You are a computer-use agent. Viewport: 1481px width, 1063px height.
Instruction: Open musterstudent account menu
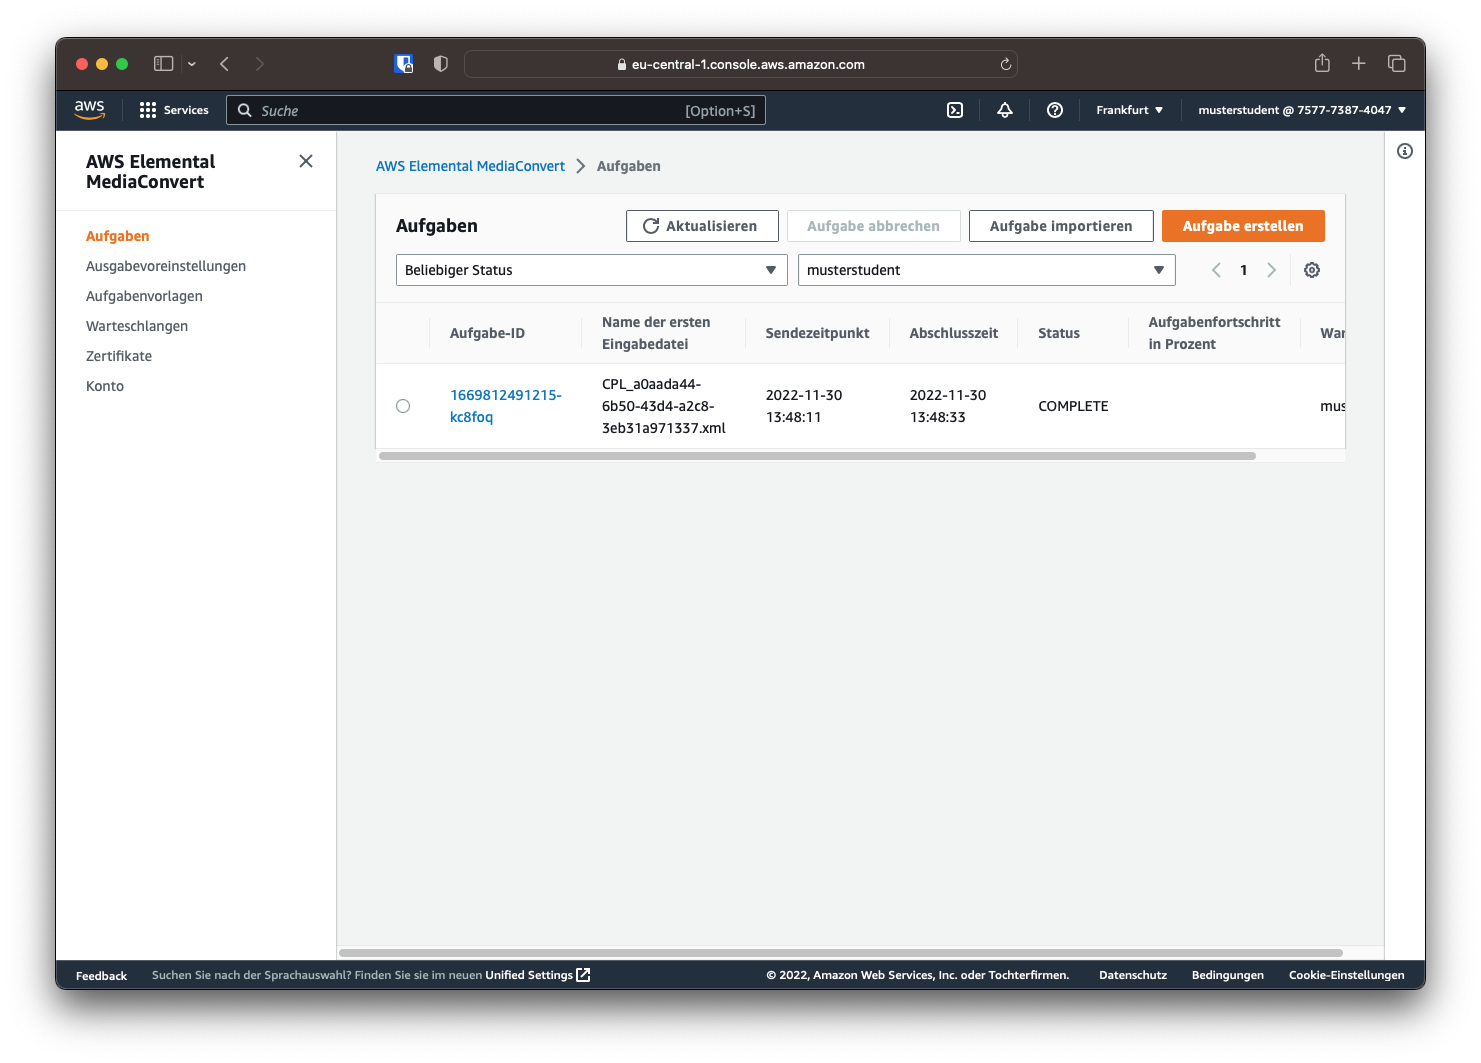(x=1302, y=110)
